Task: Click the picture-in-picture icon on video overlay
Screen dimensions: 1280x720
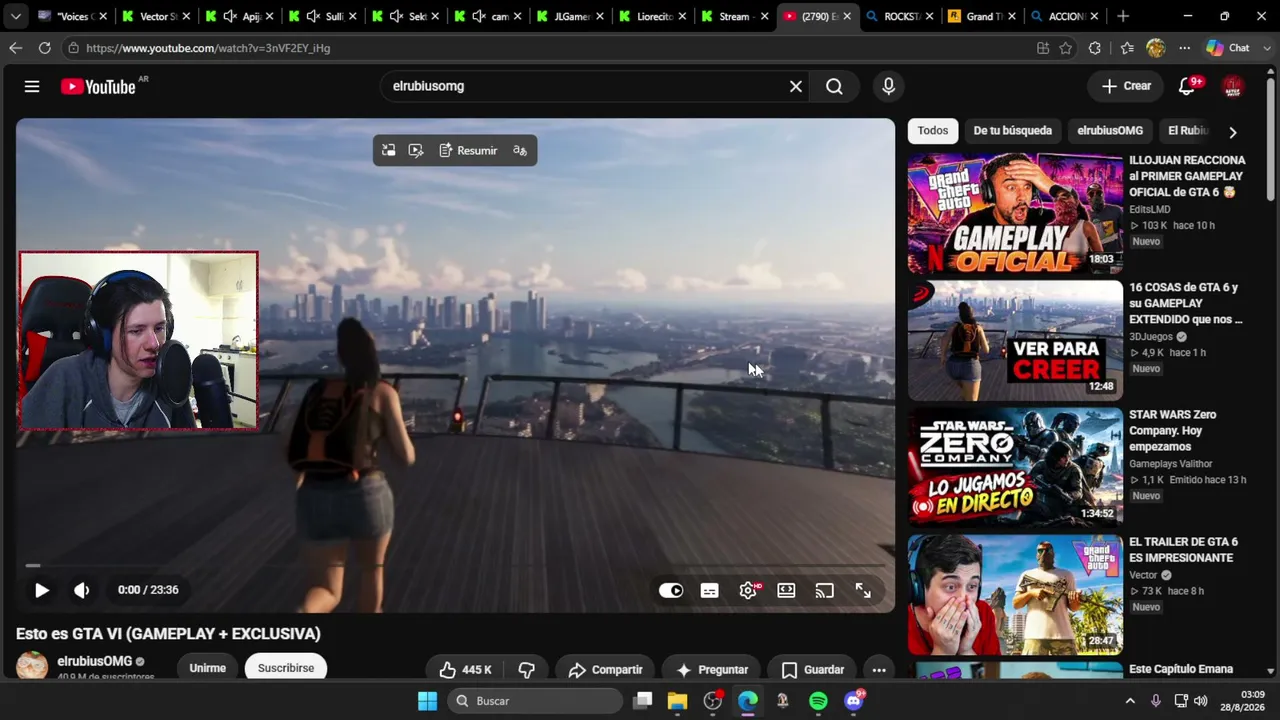Action: pyautogui.click(x=389, y=151)
